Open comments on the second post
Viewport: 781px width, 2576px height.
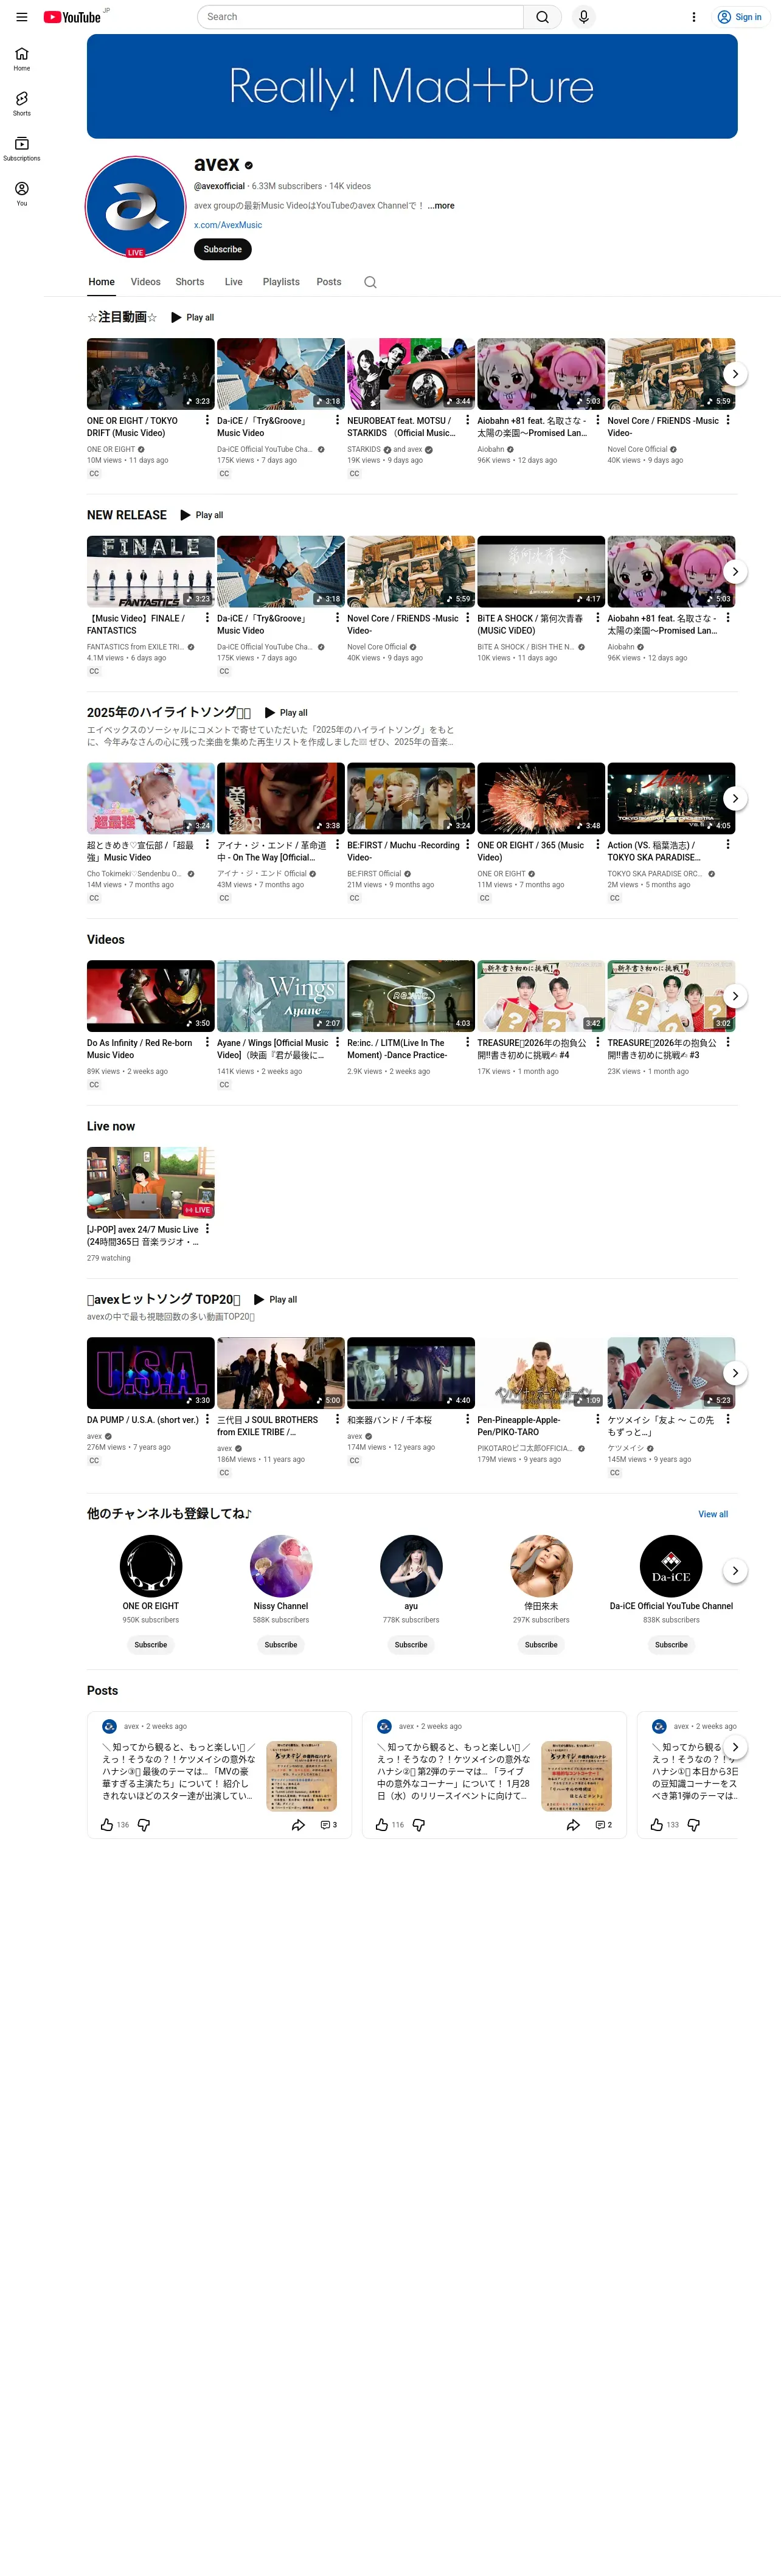(x=603, y=1825)
